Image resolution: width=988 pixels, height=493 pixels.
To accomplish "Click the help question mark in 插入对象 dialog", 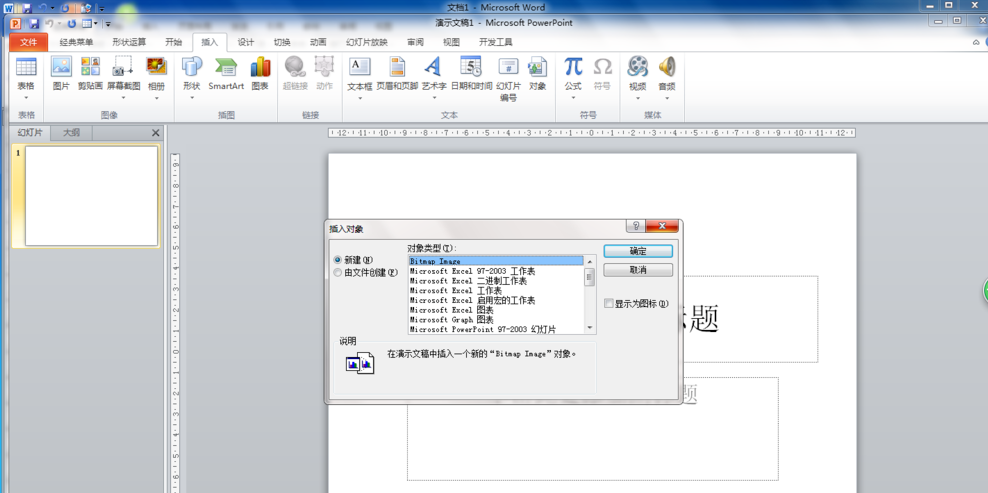I will click(x=635, y=226).
